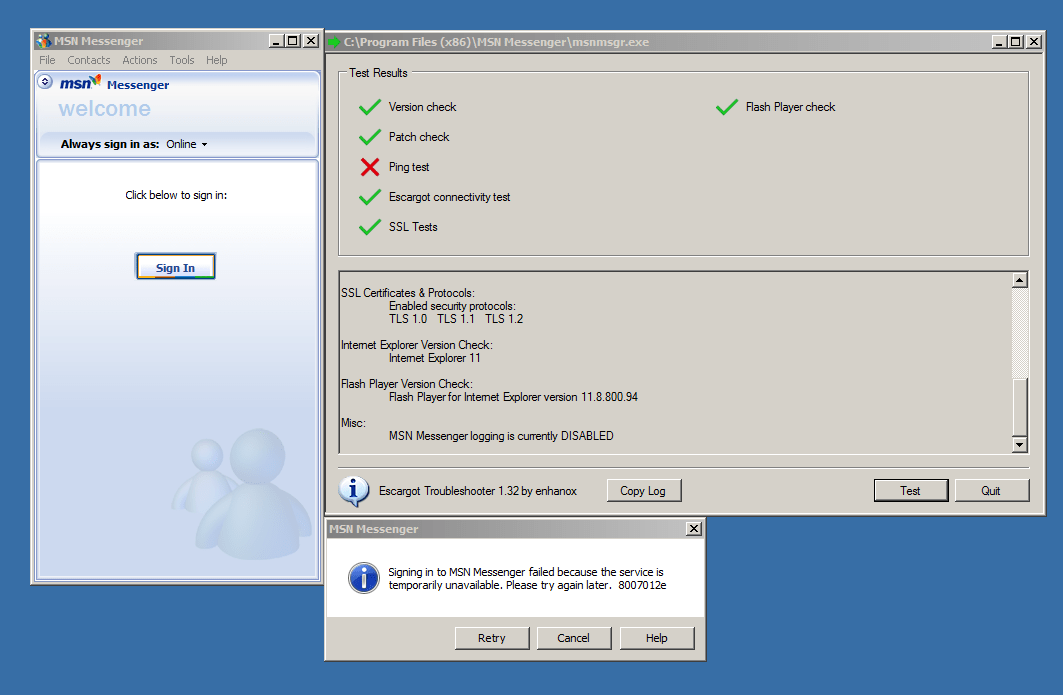
Task: Click the Sign In button
Action: 176,266
